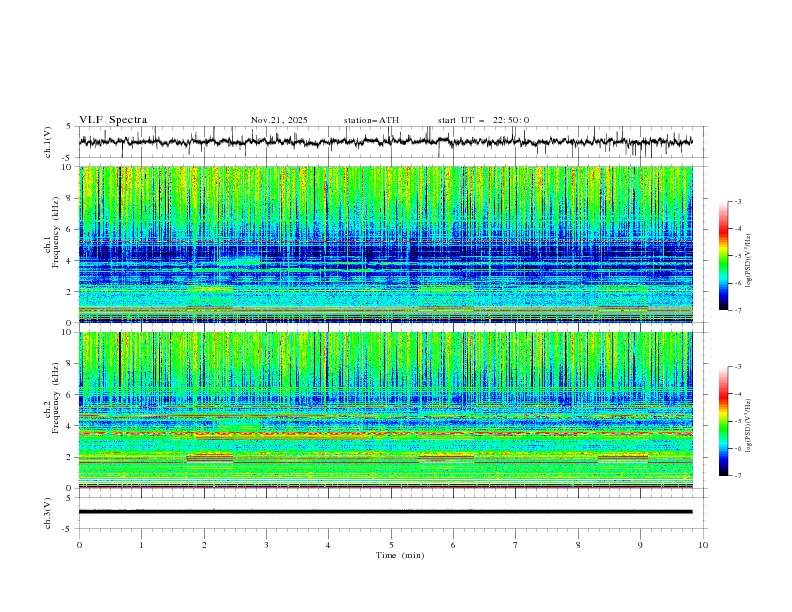
Task: Click time axis tick label "1"
Action: [x=141, y=545]
